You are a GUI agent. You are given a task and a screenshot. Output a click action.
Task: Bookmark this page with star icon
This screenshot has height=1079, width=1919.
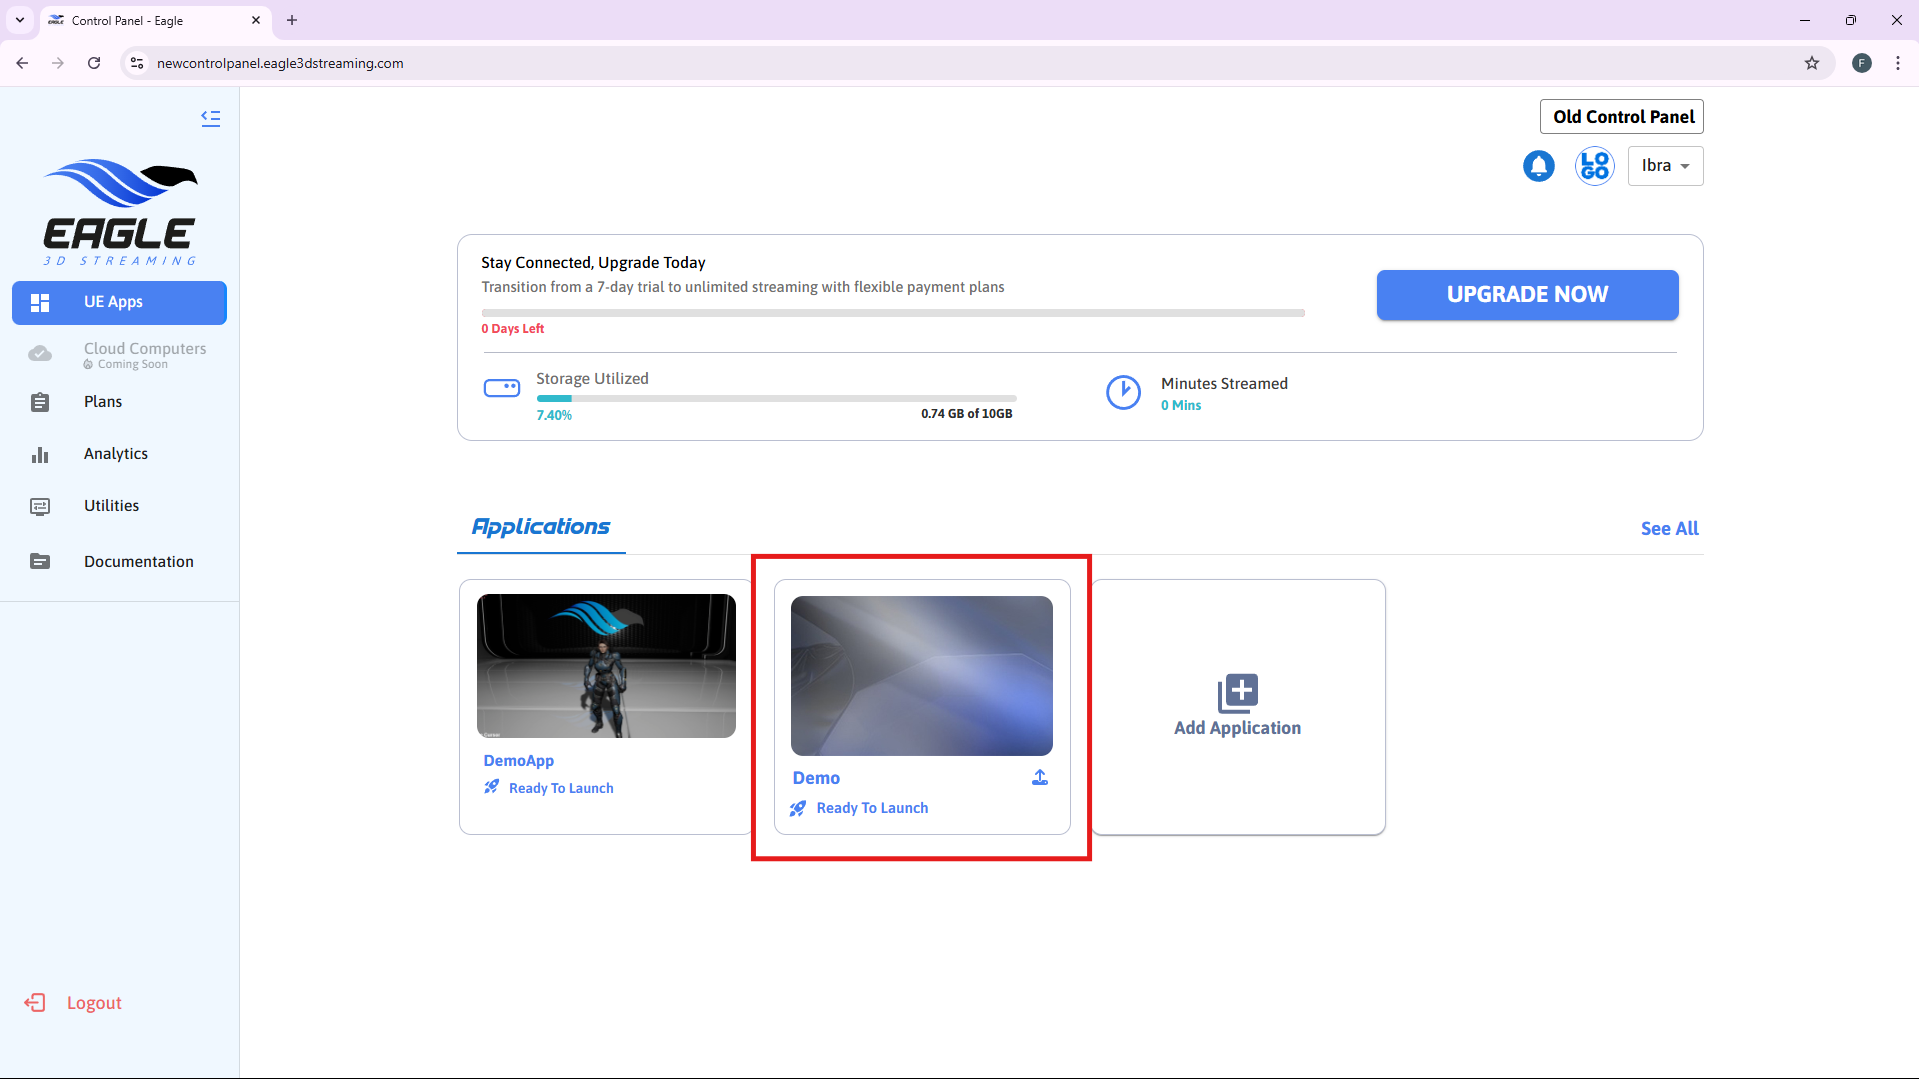tap(1811, 63)
